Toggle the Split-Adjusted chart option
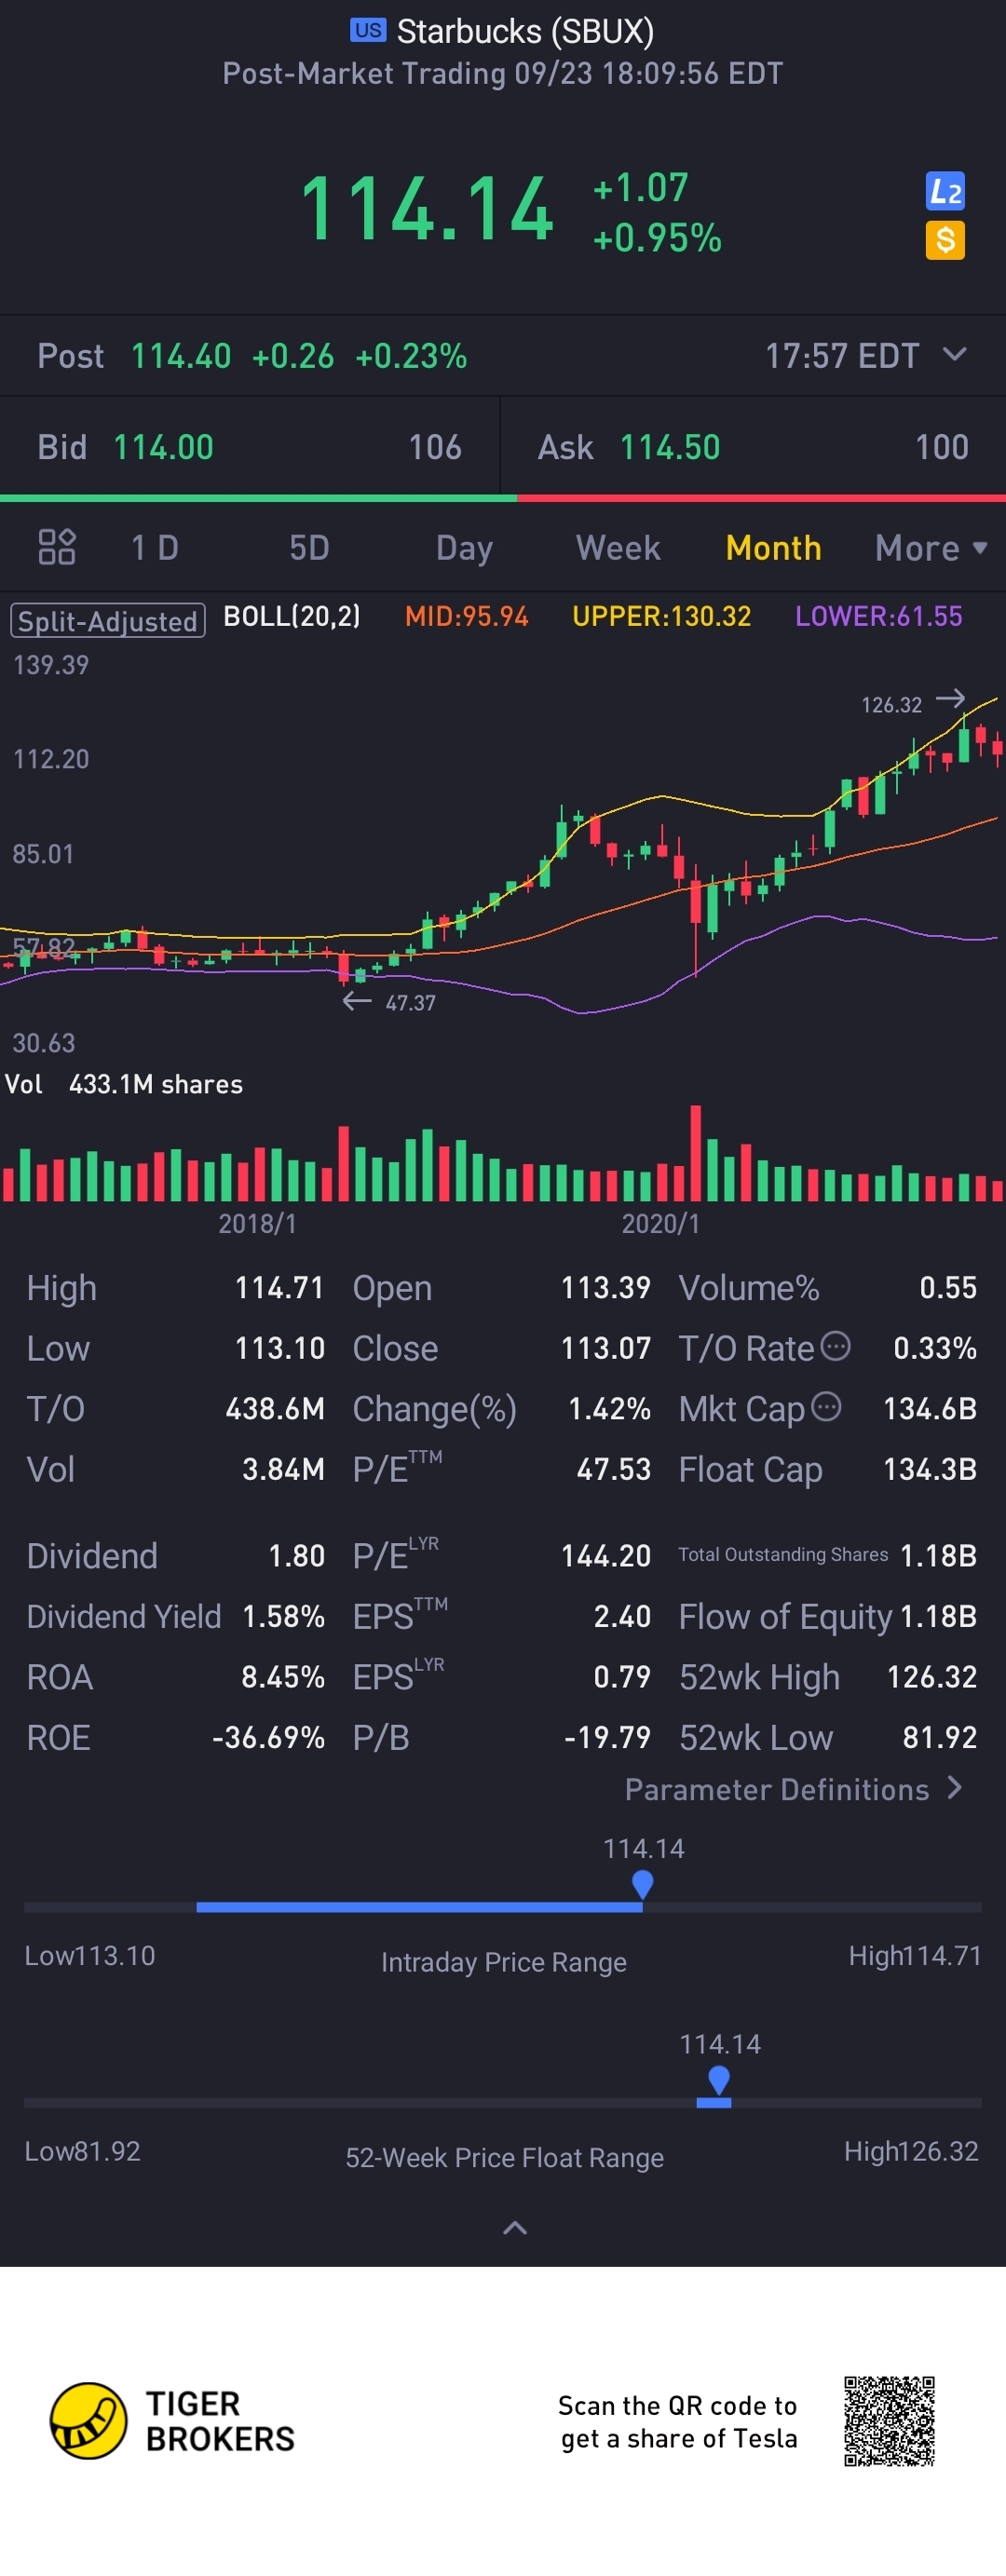This screenshot has height=2576, width=1006. (x=108, y=620)
